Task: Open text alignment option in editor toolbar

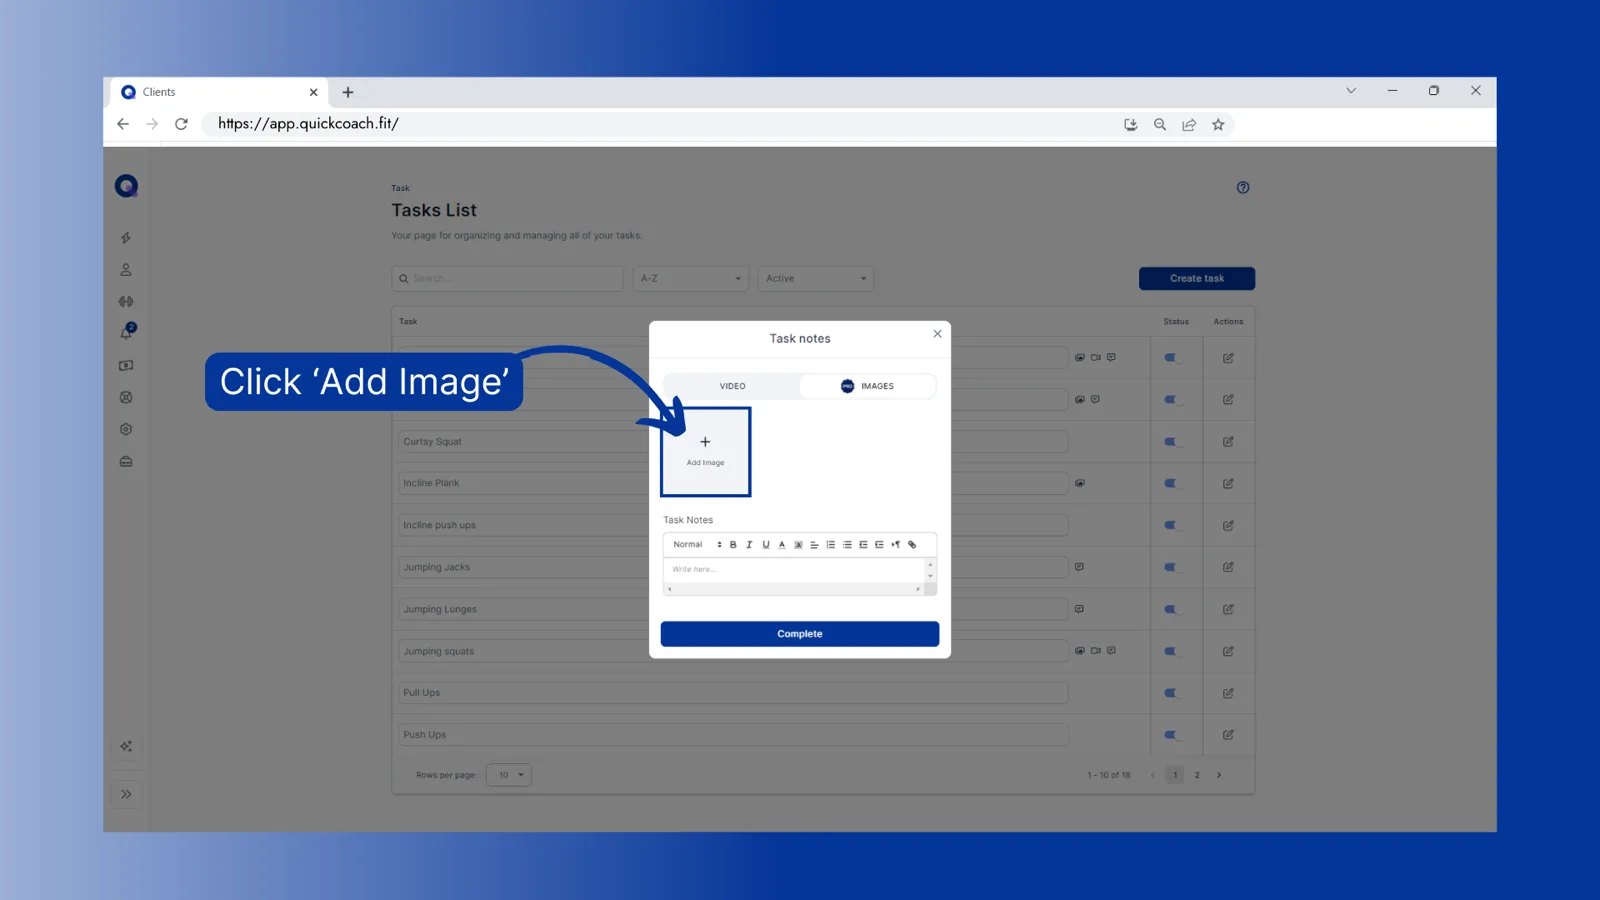Action: pos(814,545)
